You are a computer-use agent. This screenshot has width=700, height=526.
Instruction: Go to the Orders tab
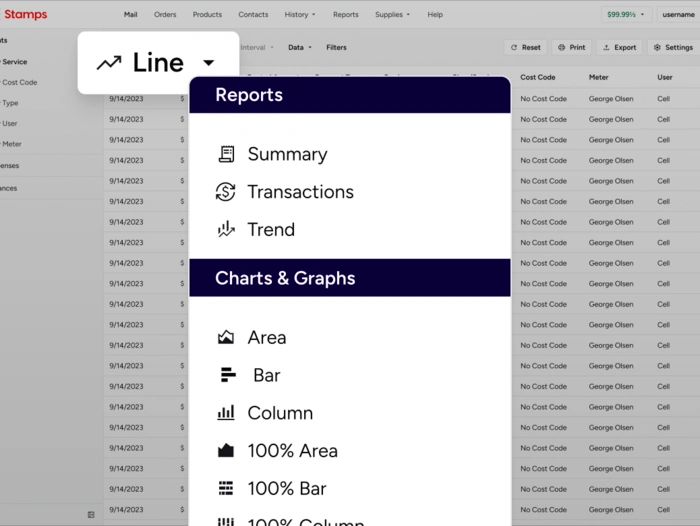[x=165, y=15]
